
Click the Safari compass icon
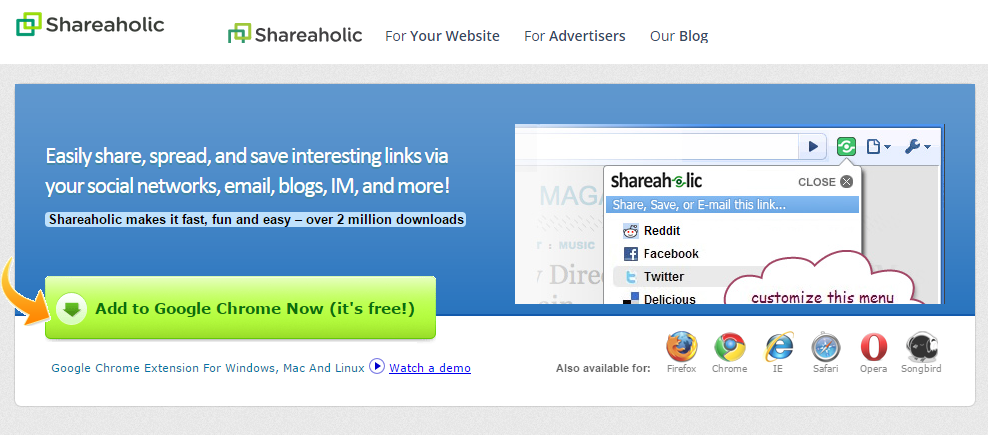coord(825,347)
